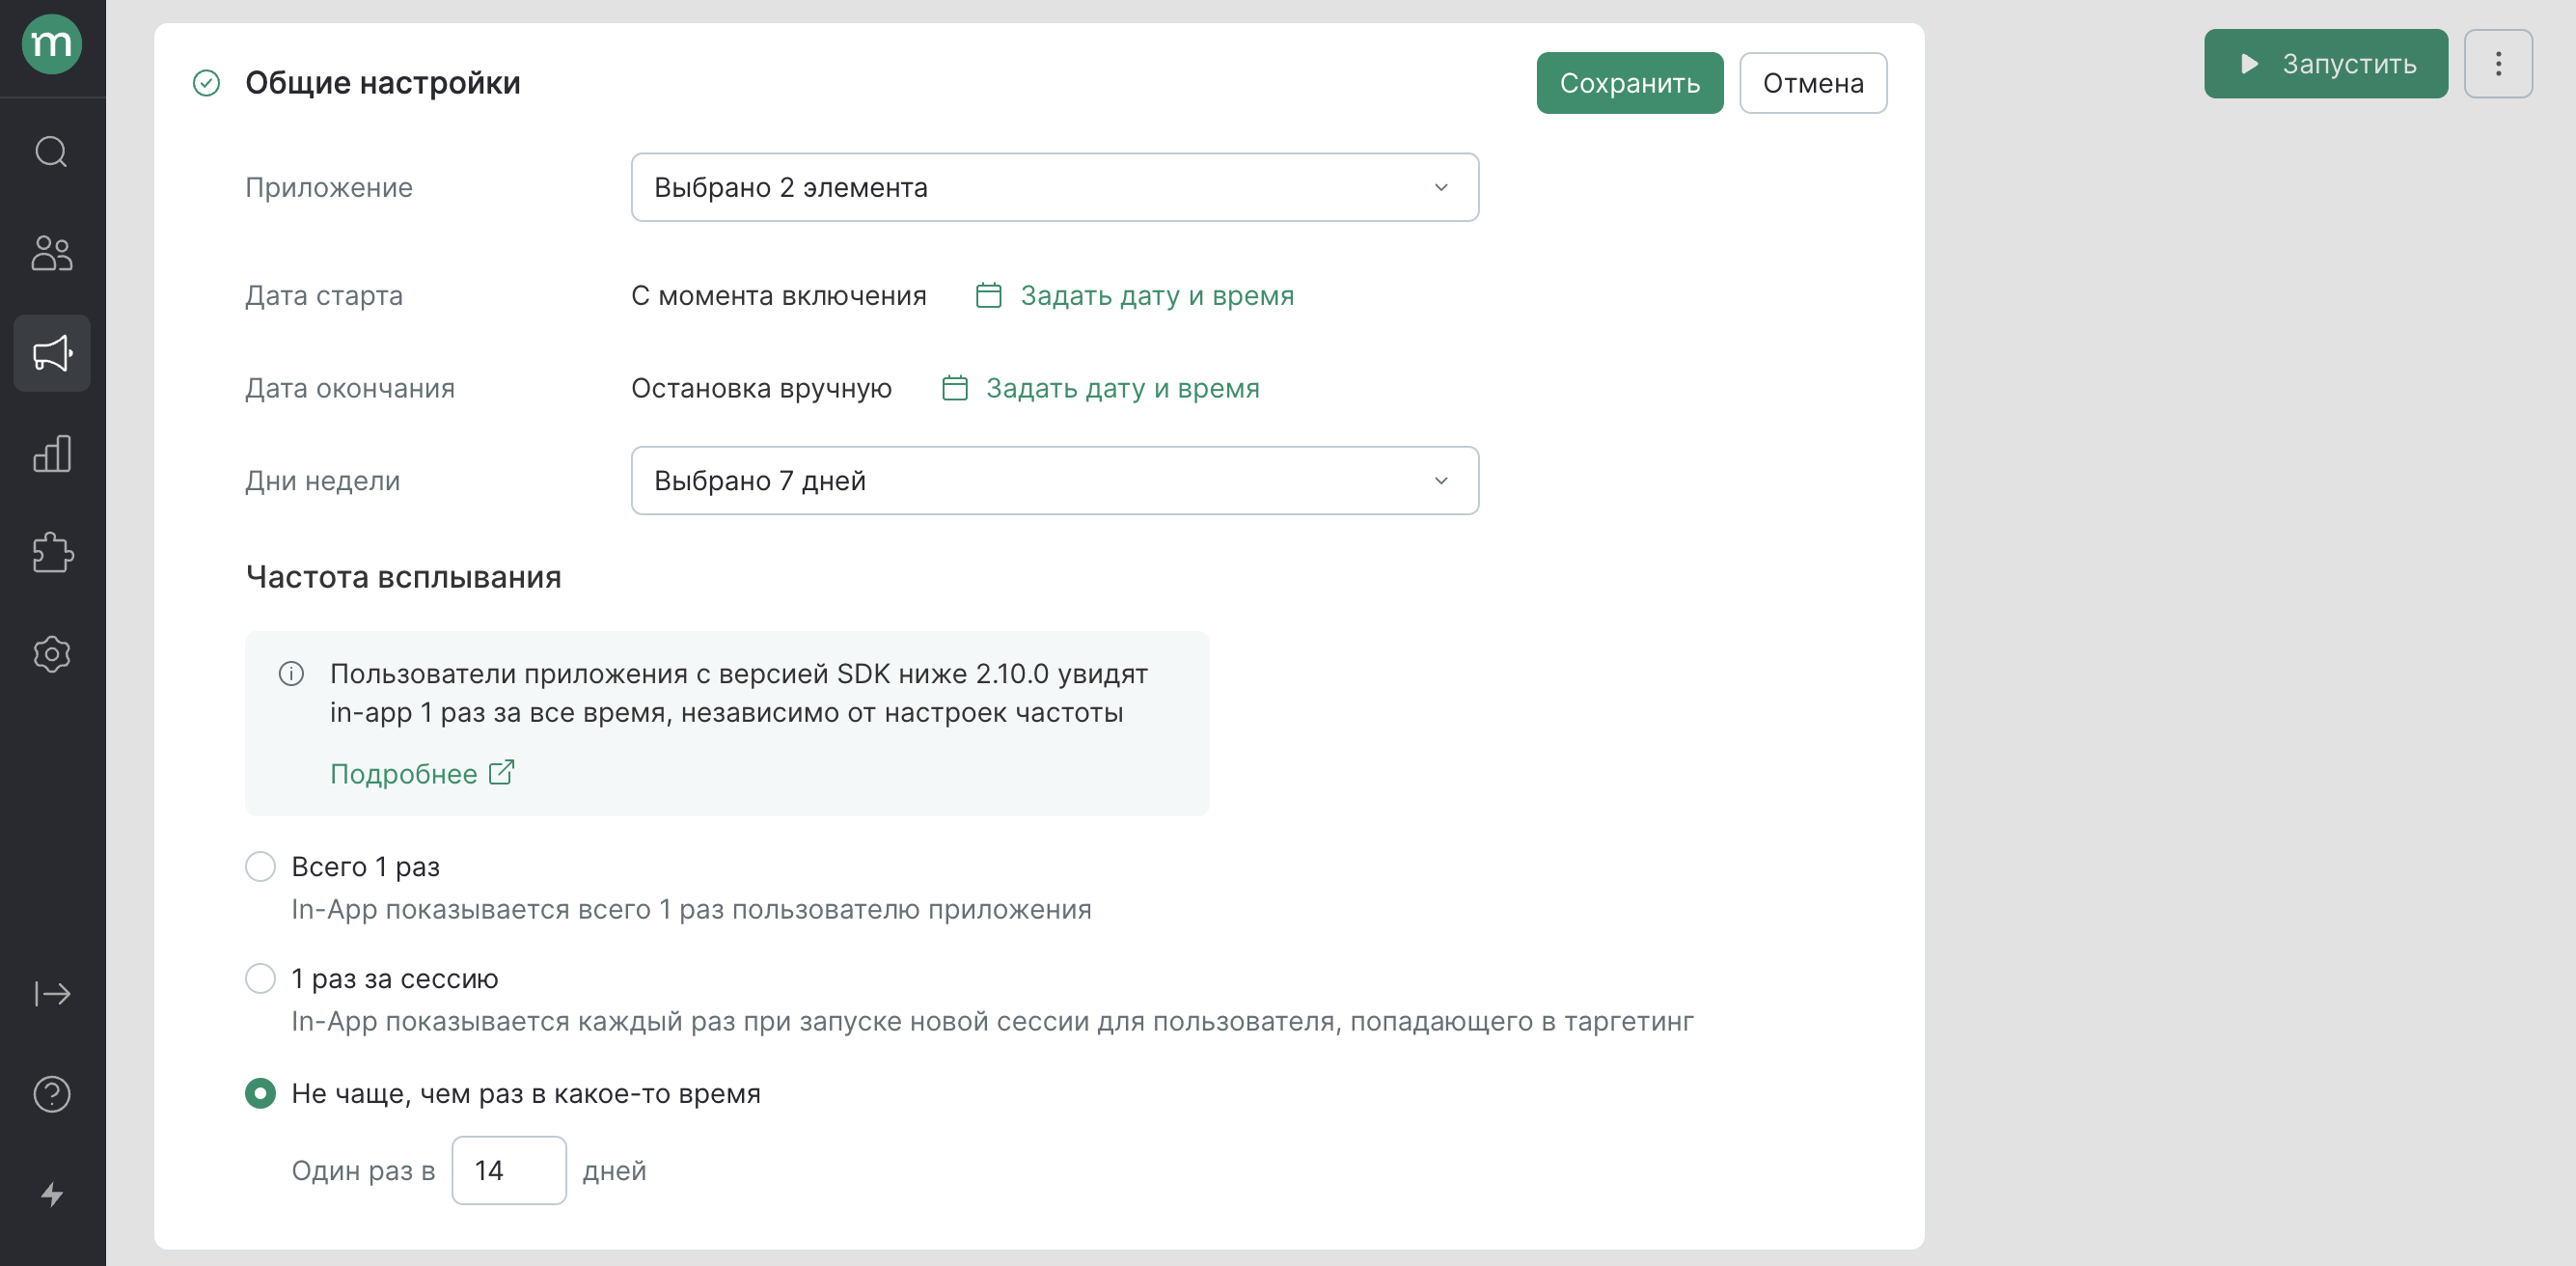Click the days input field showing 14
2576x1266 pixels.
509,1170
